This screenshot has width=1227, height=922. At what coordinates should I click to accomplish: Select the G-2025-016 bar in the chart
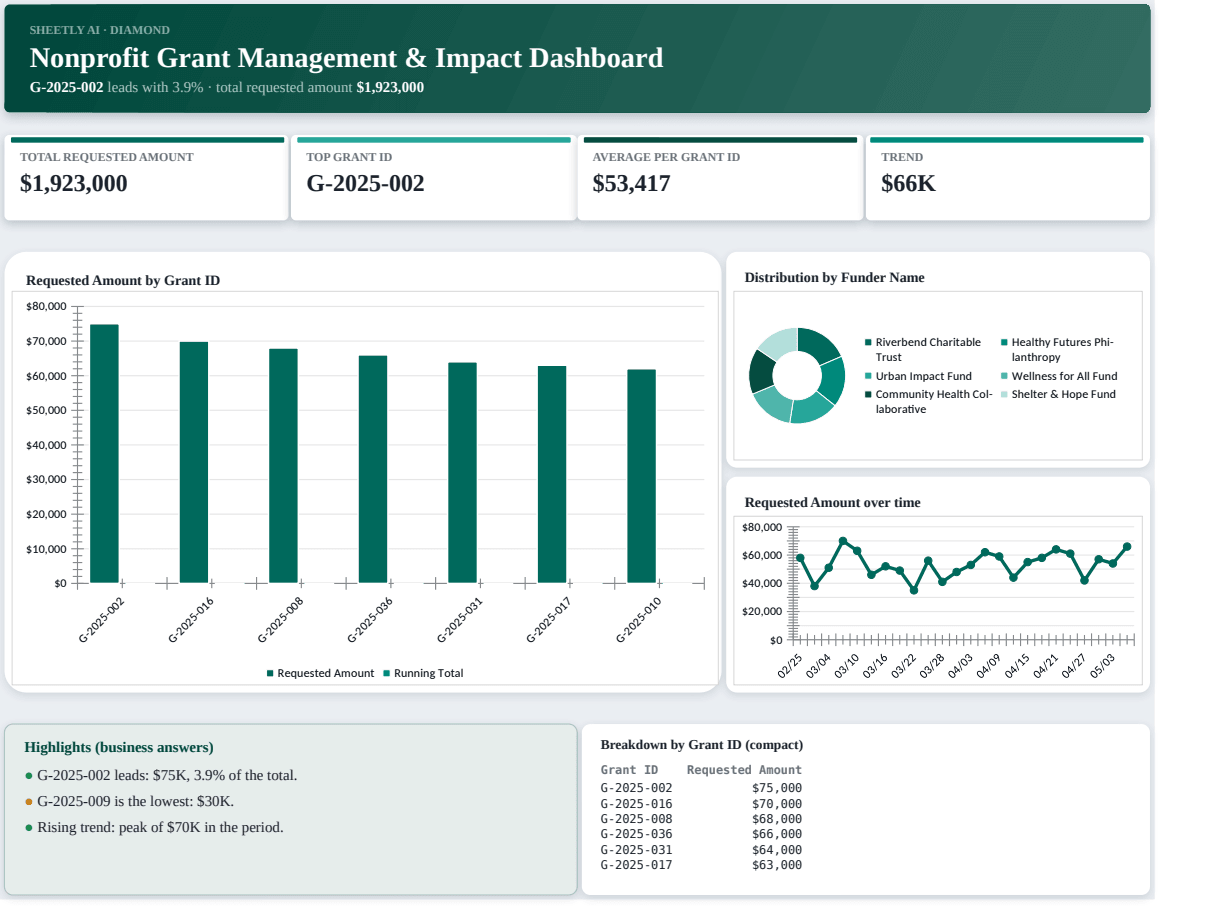194,462
